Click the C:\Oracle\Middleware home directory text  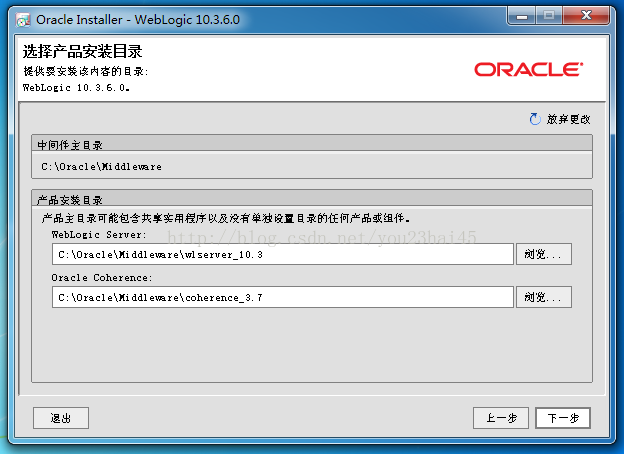point(101,166)
